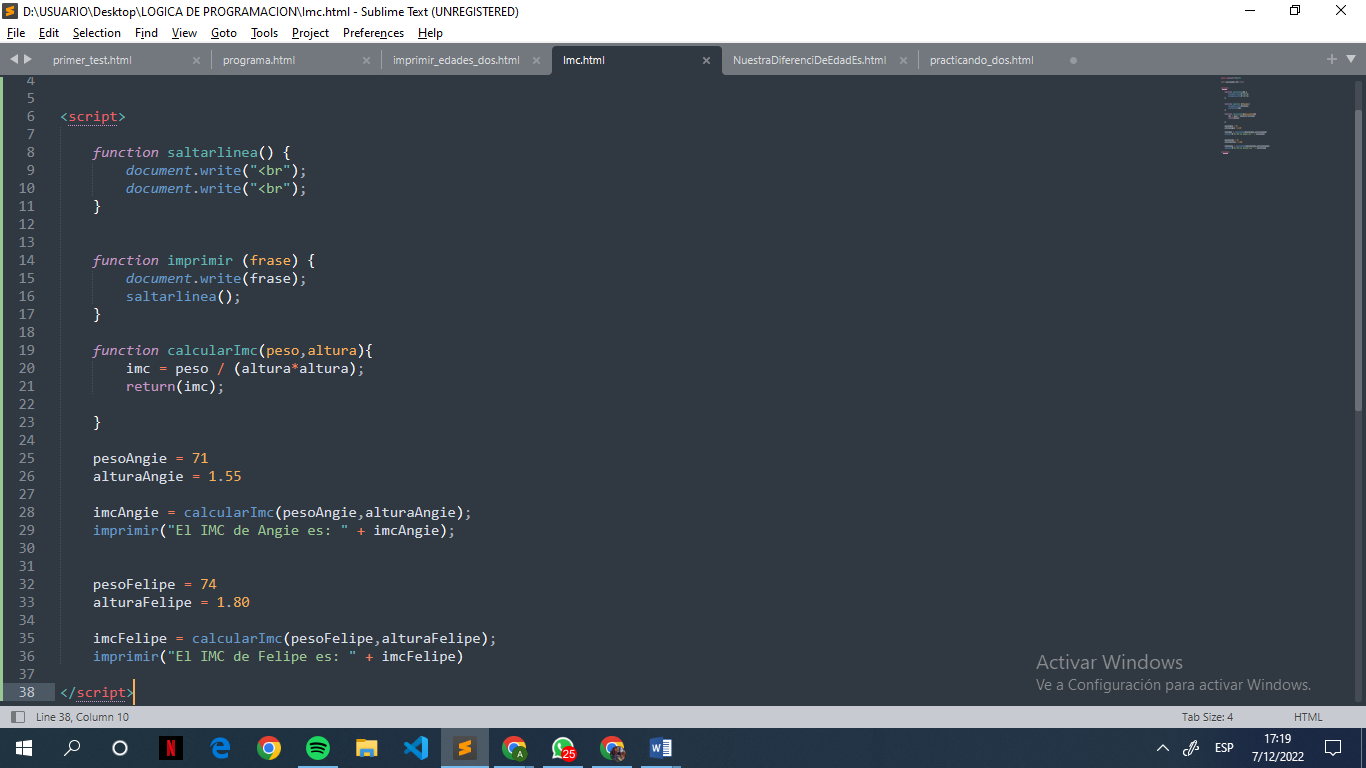Close the primer_test.html tab
Image resolution: width=1366 pixels, height=768 pixels.
(x=196, y=60)
